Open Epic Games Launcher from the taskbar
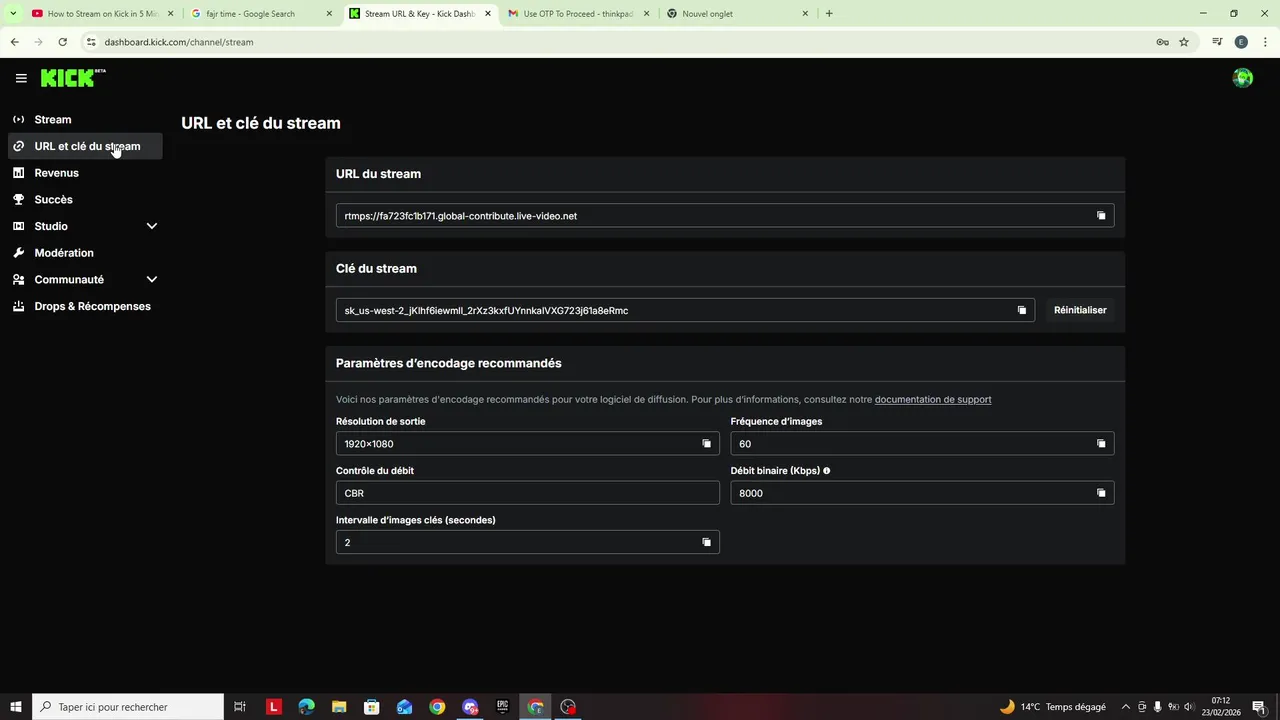Screen dimensions: 1280x720 (x=503, y=707)
